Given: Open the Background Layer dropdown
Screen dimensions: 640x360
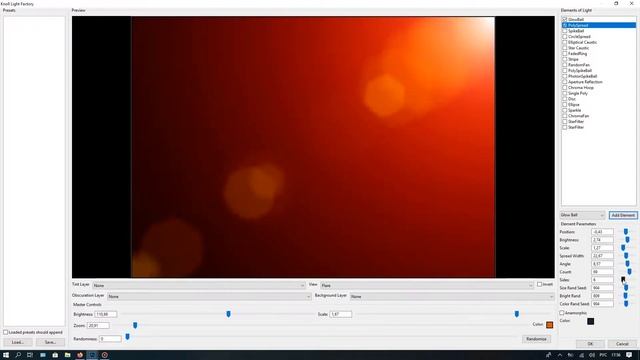Looking at the screenshot, I should (x=452, y=296).
